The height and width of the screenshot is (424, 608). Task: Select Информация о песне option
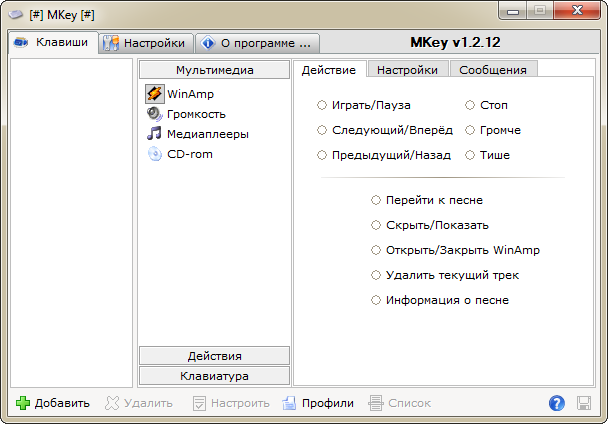pos(440,300)
